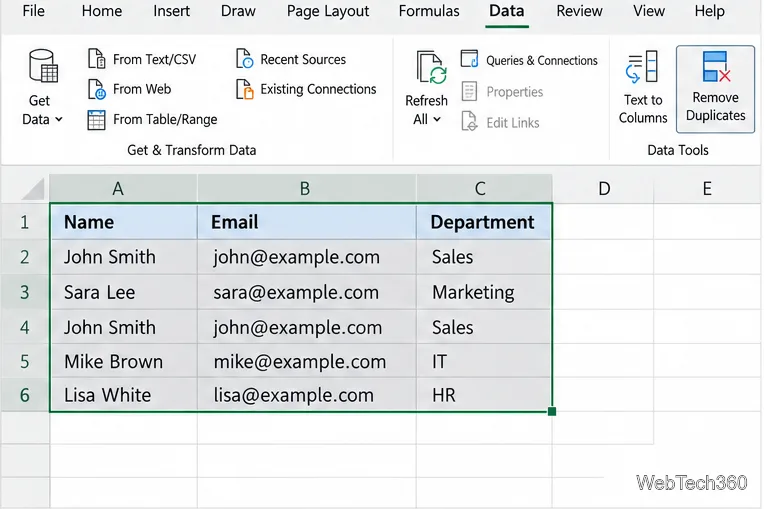Select the sara@example.com cell
Image resolution: width=764 pixels, height=509 pixels.
point(307,292)
